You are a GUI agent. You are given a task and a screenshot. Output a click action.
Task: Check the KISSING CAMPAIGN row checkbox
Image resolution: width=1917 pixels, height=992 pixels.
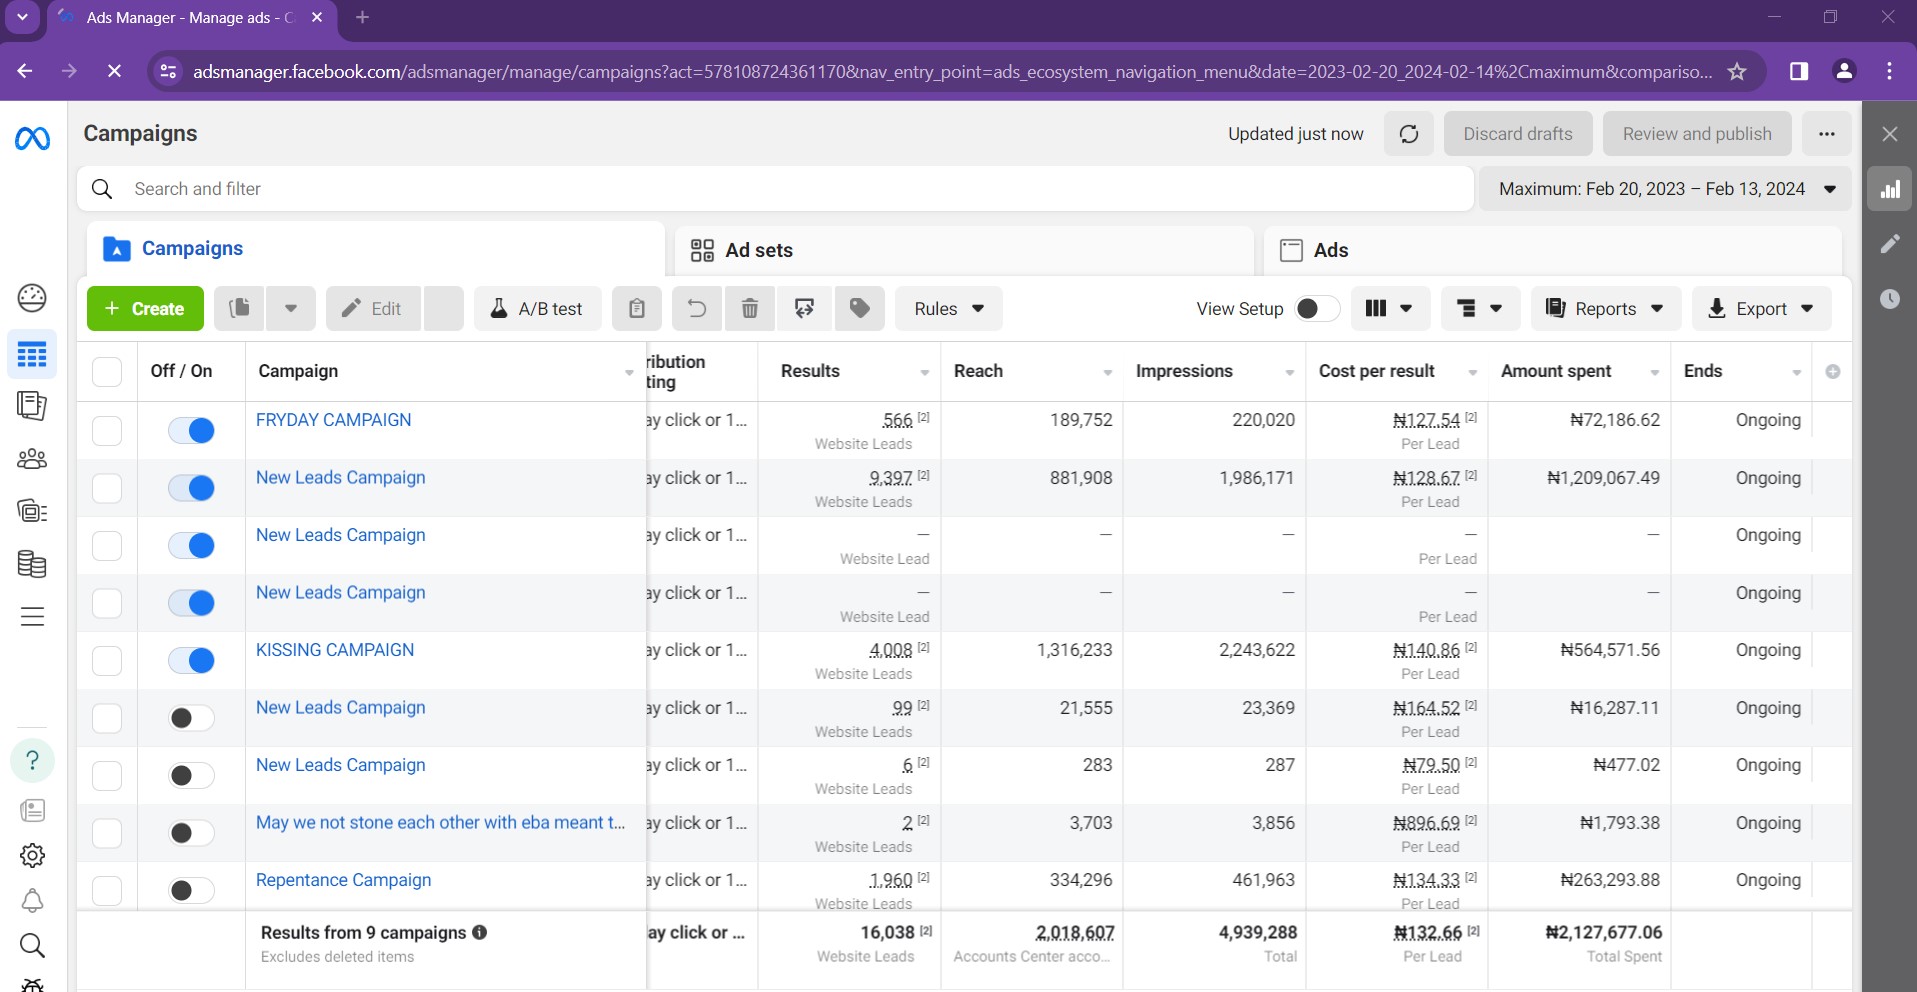107,660
